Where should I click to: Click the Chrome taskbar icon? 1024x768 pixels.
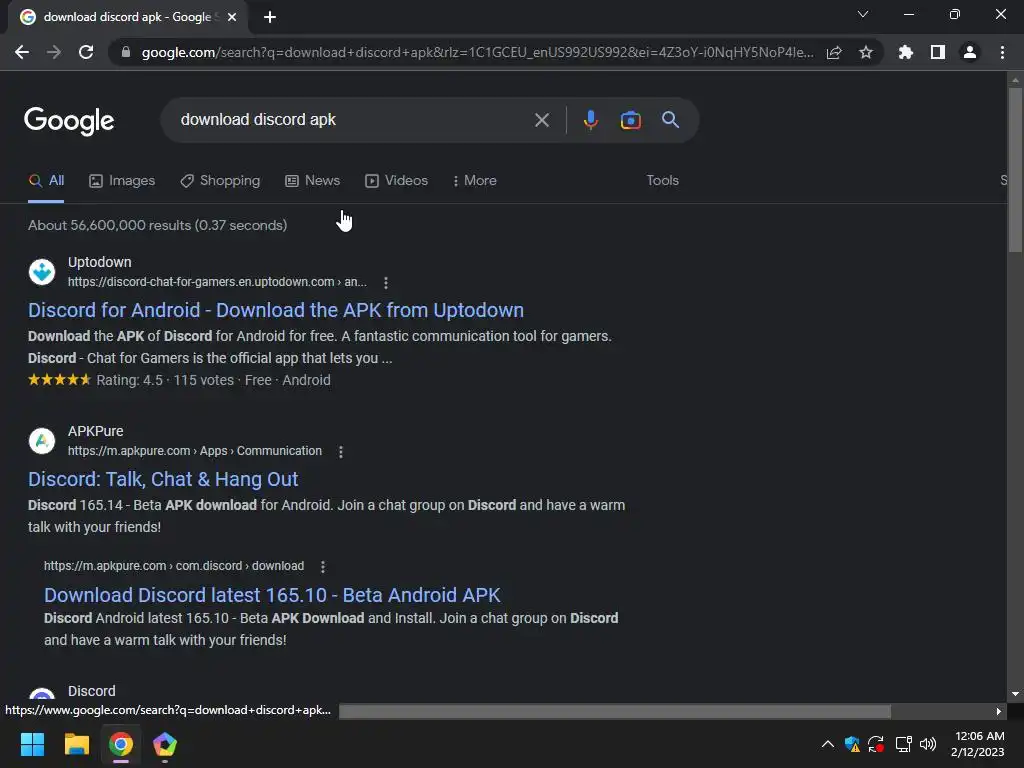(x=121, y=744)
